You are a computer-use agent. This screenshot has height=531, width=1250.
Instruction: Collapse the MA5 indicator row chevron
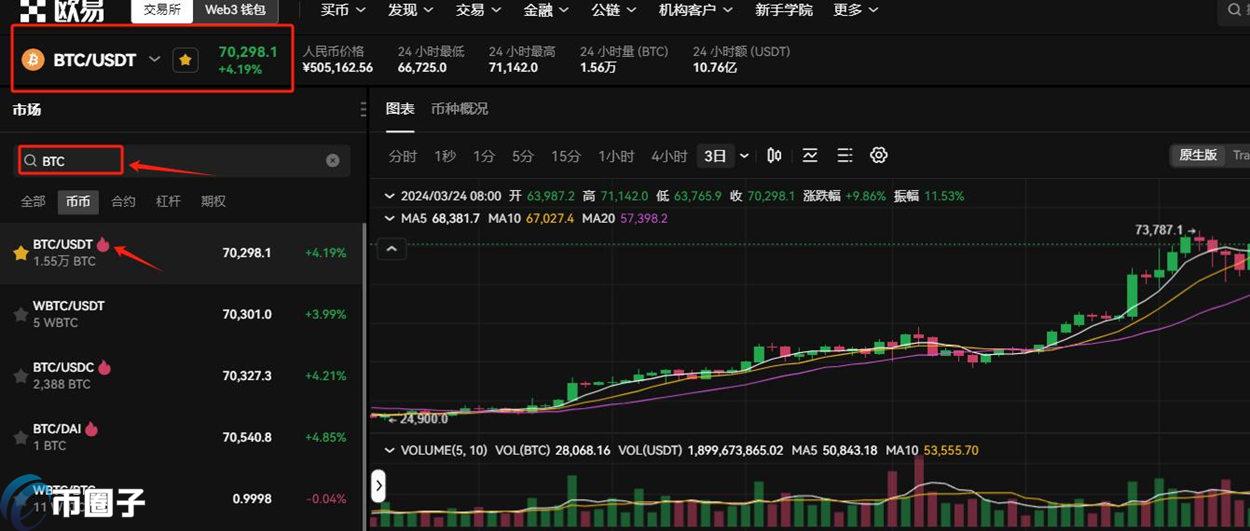390,218
